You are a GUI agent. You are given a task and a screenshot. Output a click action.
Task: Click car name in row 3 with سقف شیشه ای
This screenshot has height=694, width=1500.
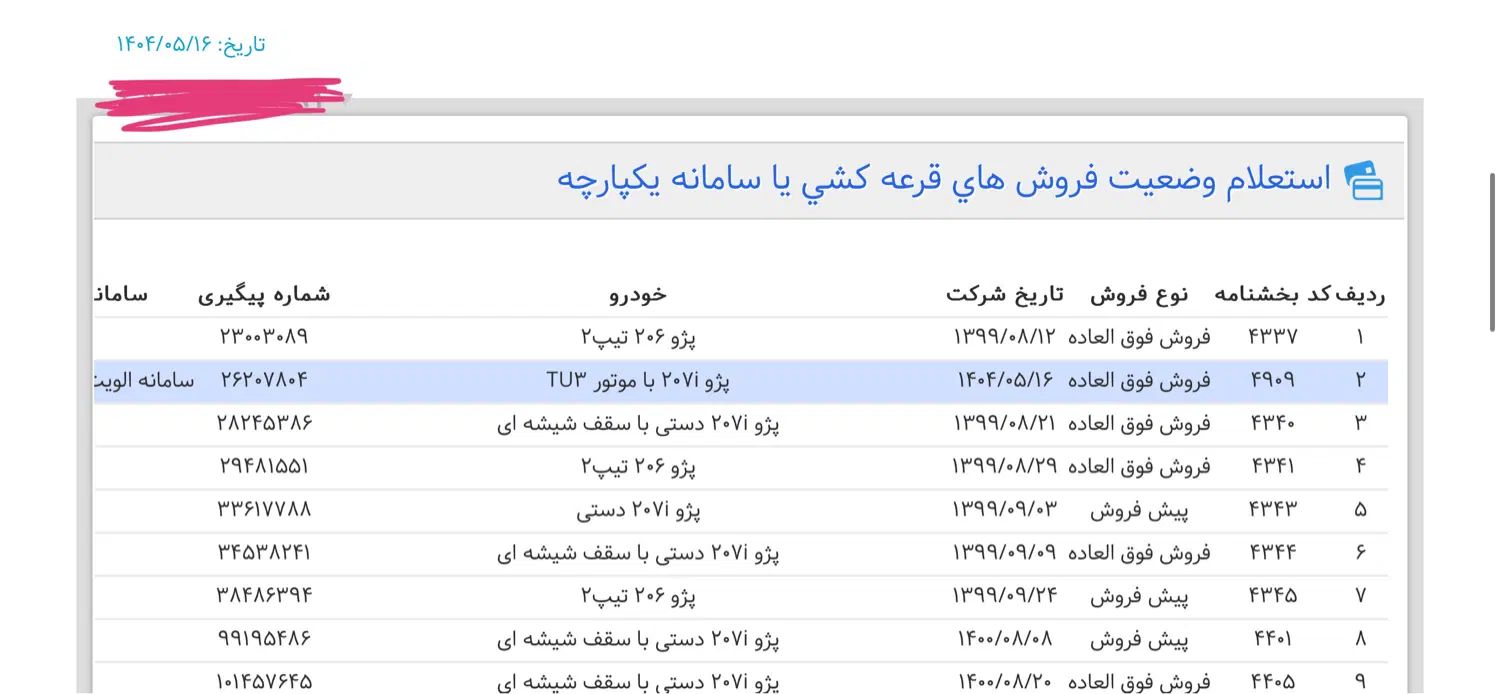pyautogui.click(x=638, y=423)
